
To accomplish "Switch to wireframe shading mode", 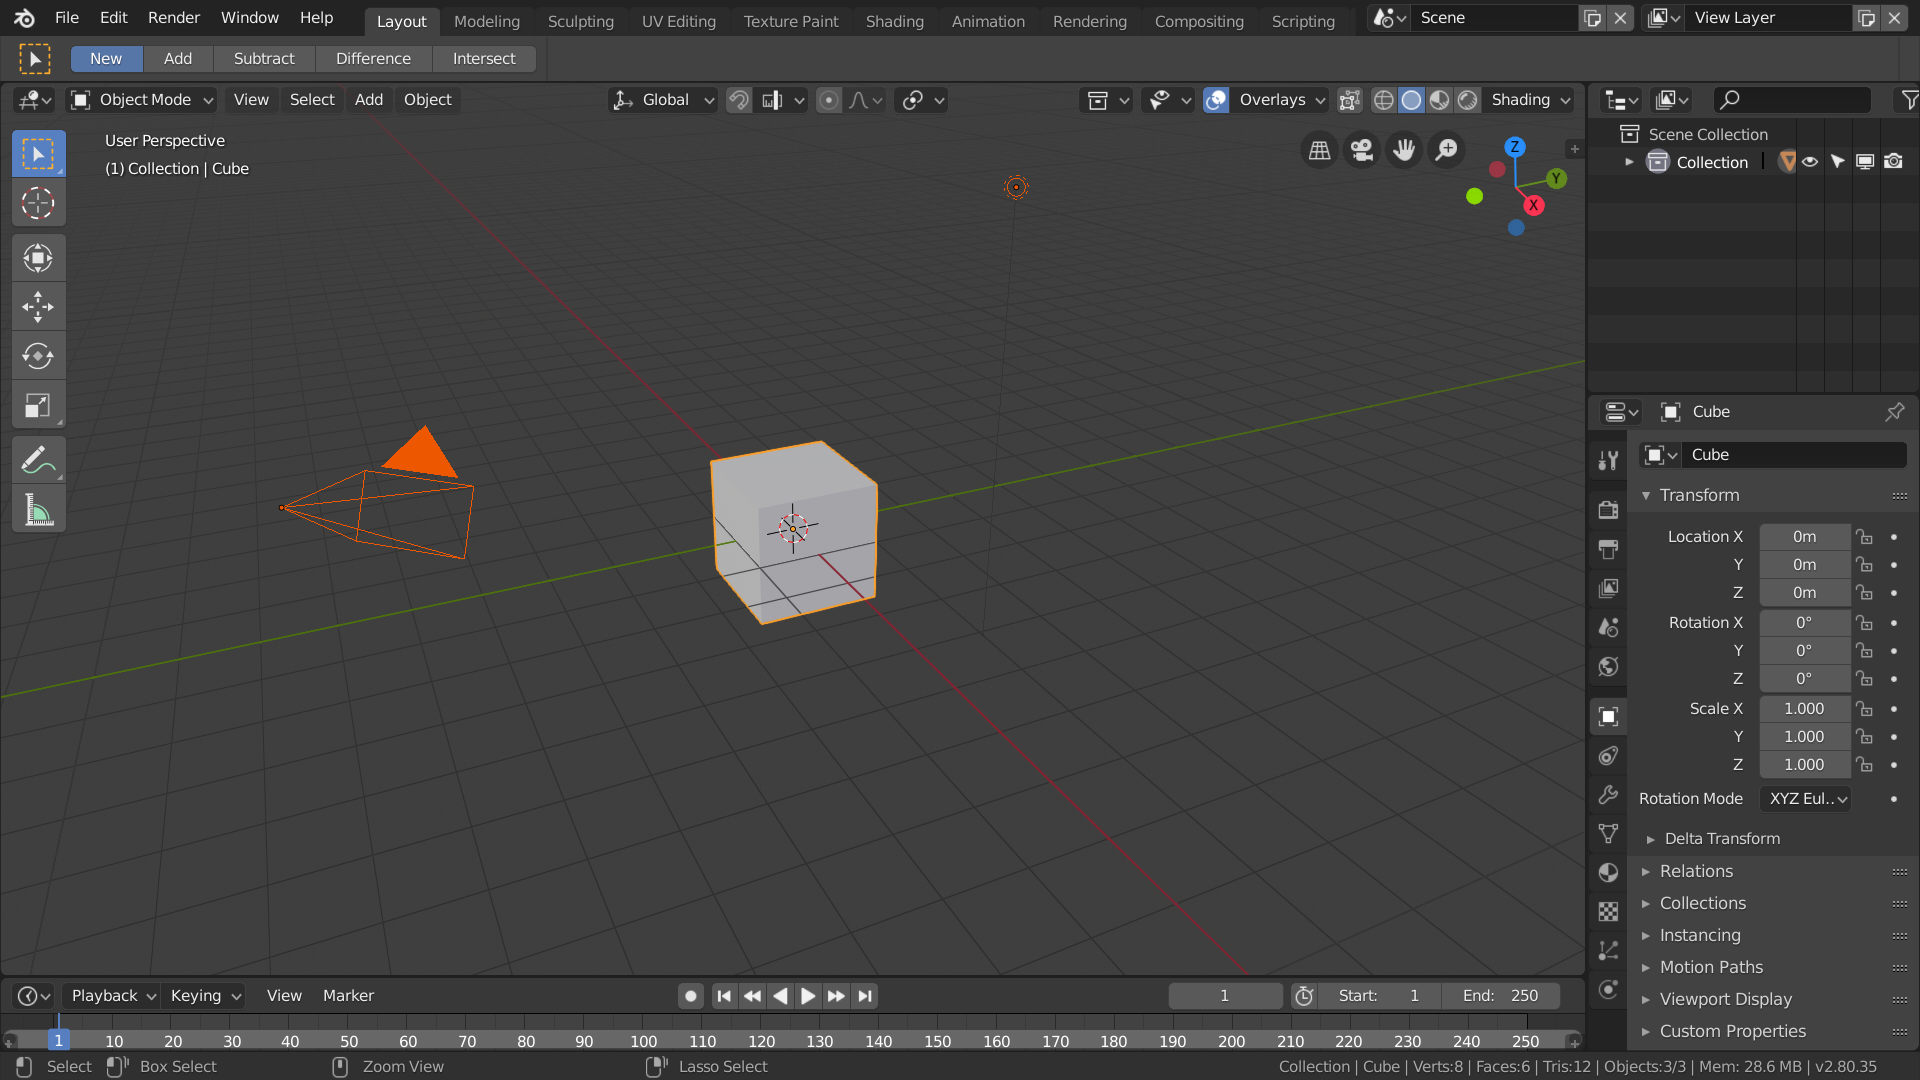I will pyautogui.click(x=1383, y=100).
